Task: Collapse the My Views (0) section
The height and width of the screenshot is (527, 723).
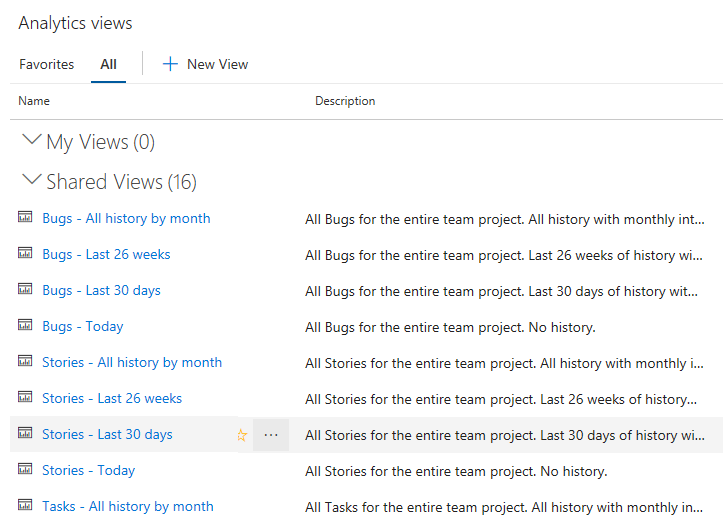Action: pyautogui.click(x=32, y=140)
